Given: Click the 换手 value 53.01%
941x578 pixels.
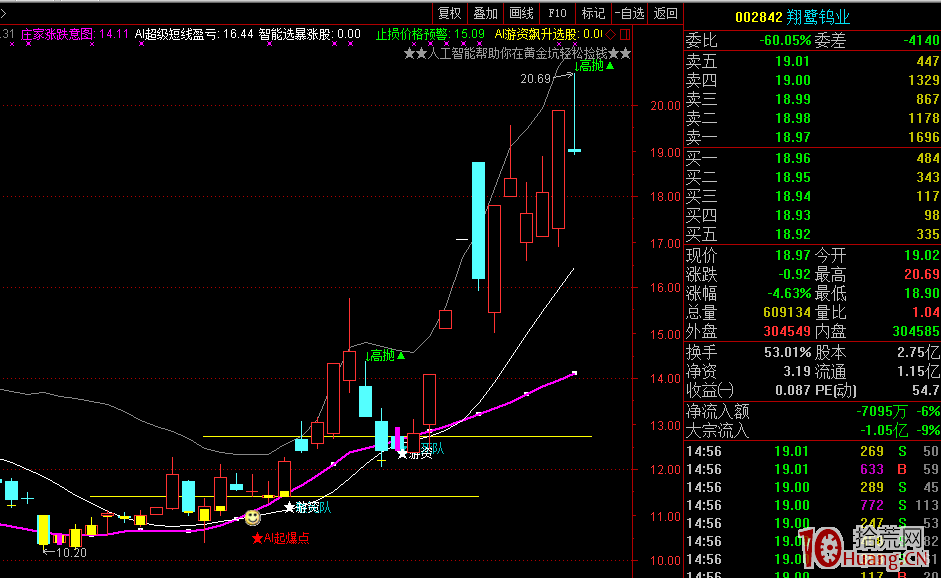Looking at the screenshot, I should click(x=787, y=352).
